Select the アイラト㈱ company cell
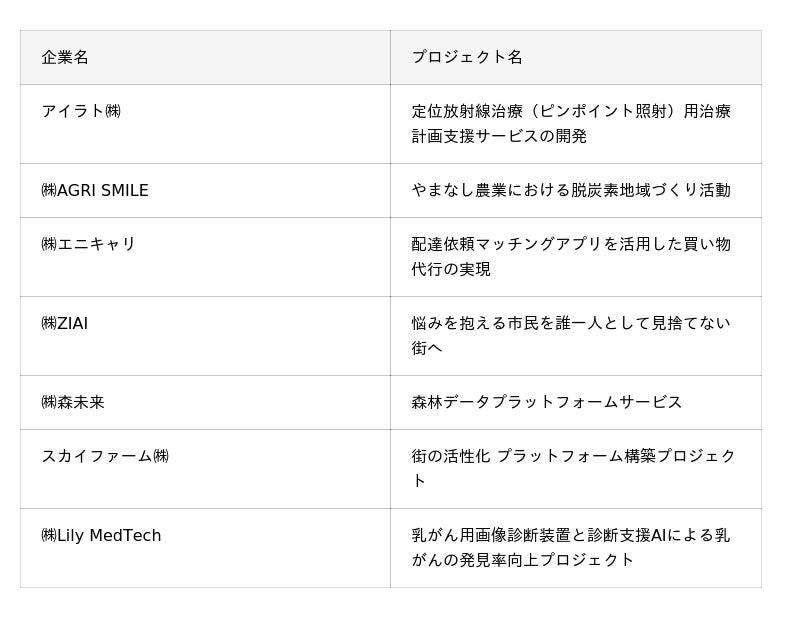The height and width of the screenshot is (618, 800). tap(81, 111)
